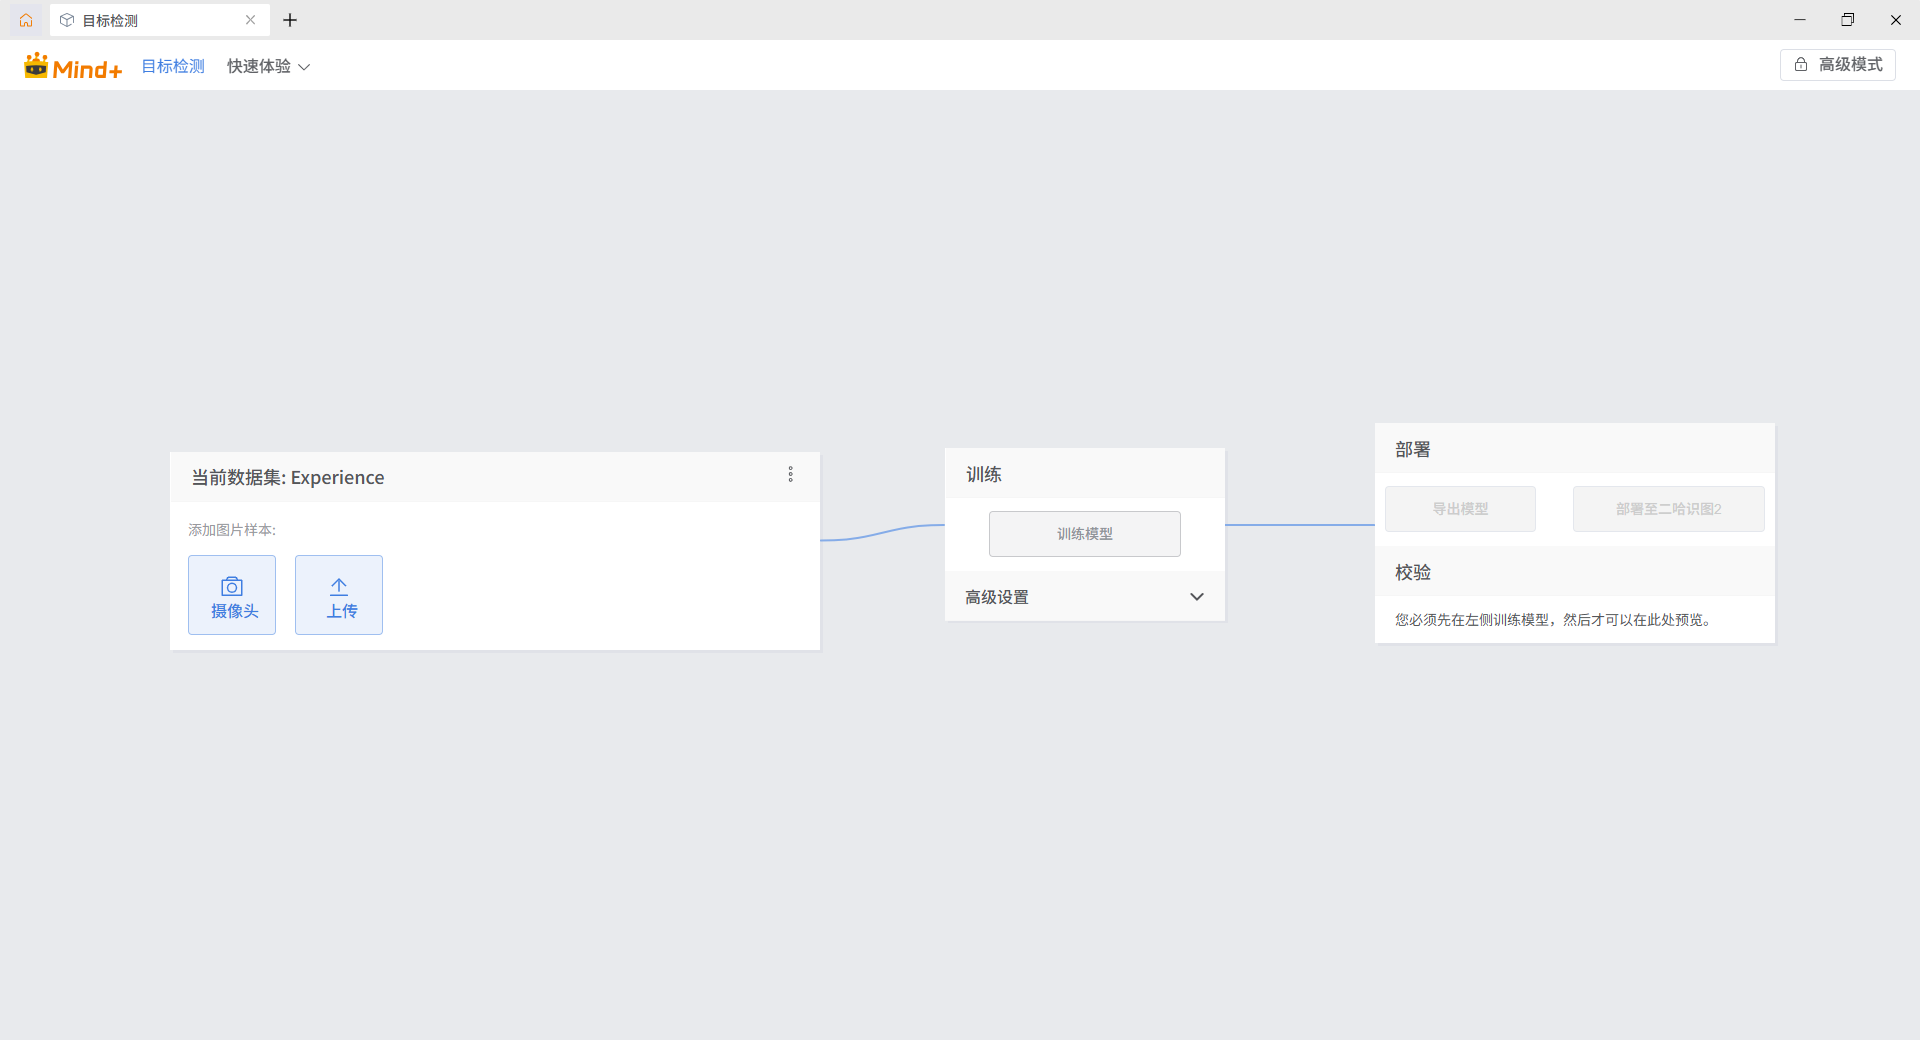Image resolution: width=1920 pixels, height=1040 pixels.
Task: Click the lock icon beside 高级模式
Action: click(1801, 65)
